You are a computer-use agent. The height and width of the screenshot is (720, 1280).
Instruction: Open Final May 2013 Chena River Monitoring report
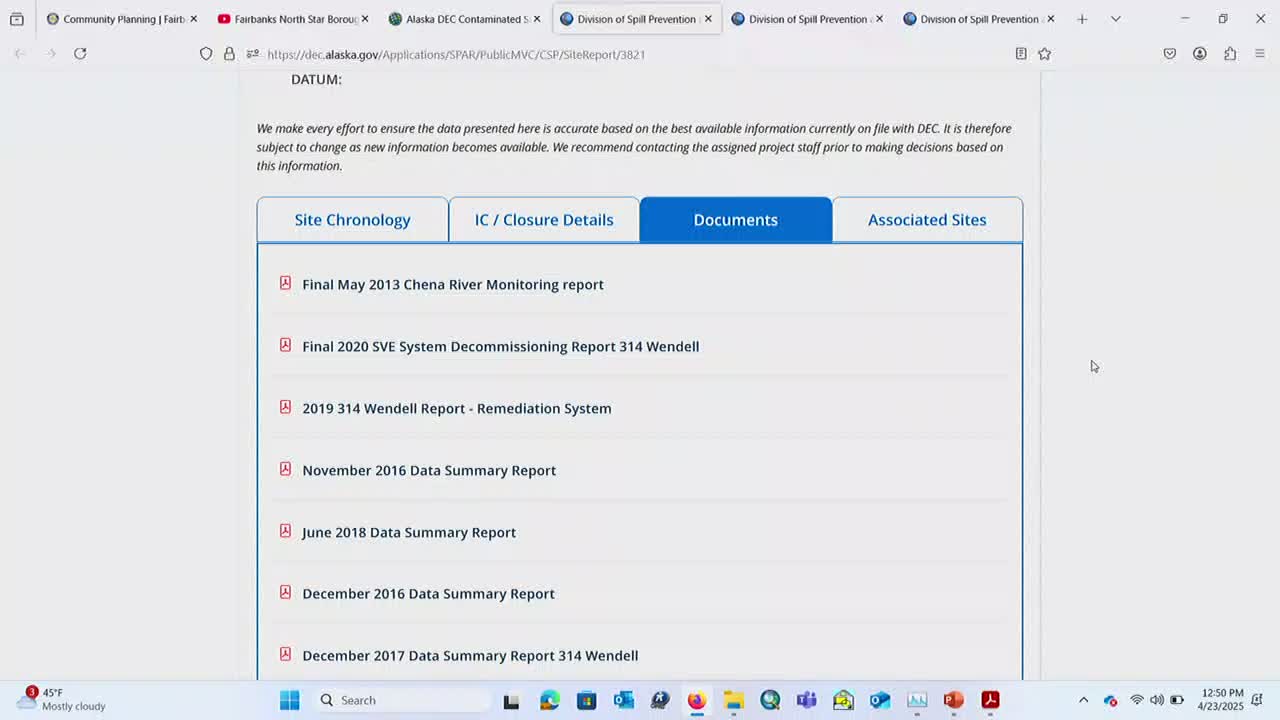coord(452,285)
